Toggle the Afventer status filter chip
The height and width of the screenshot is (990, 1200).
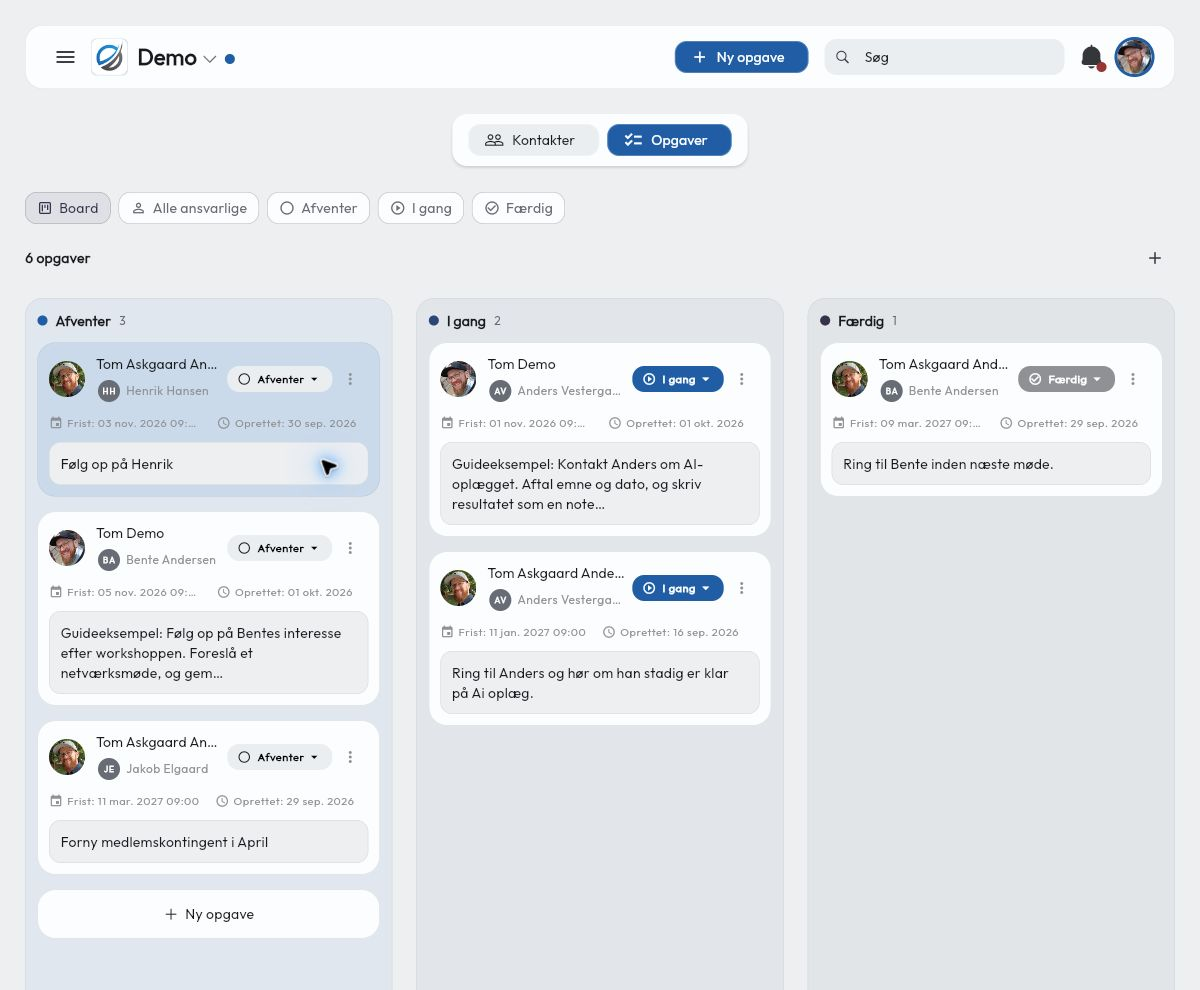click(318, 208)
